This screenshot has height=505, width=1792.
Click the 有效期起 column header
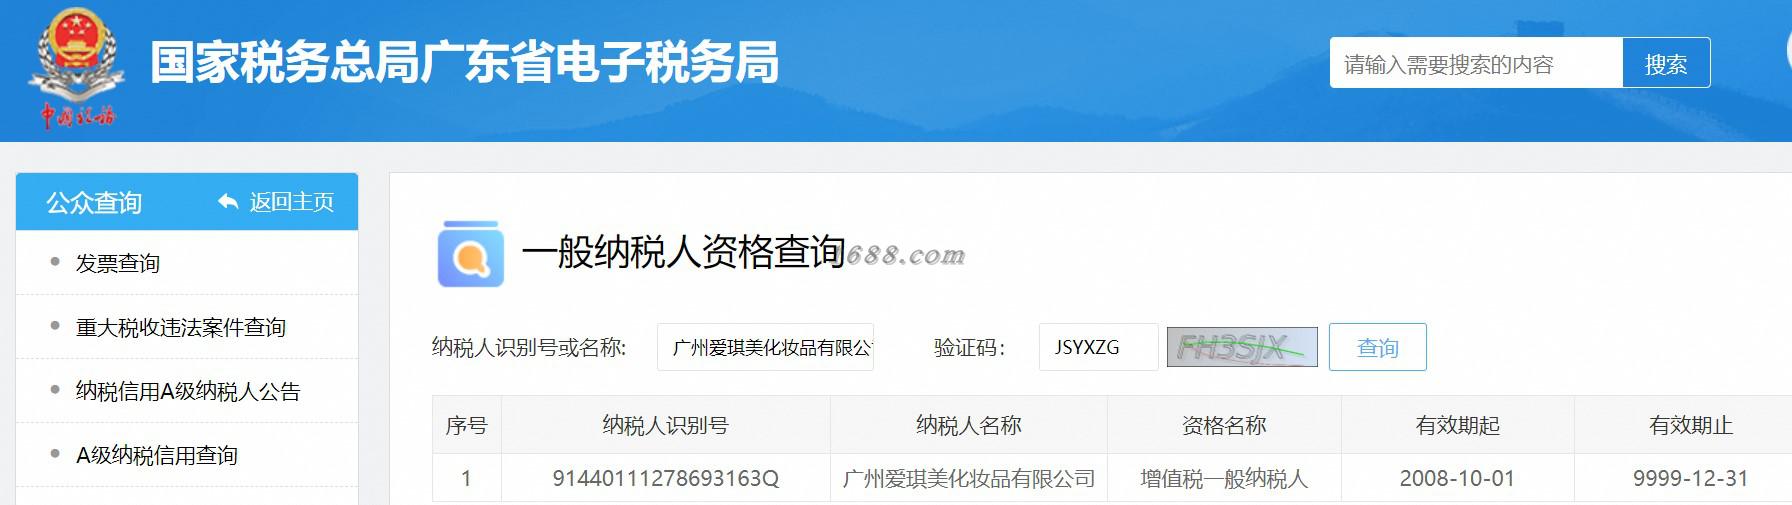point(1458,425)
